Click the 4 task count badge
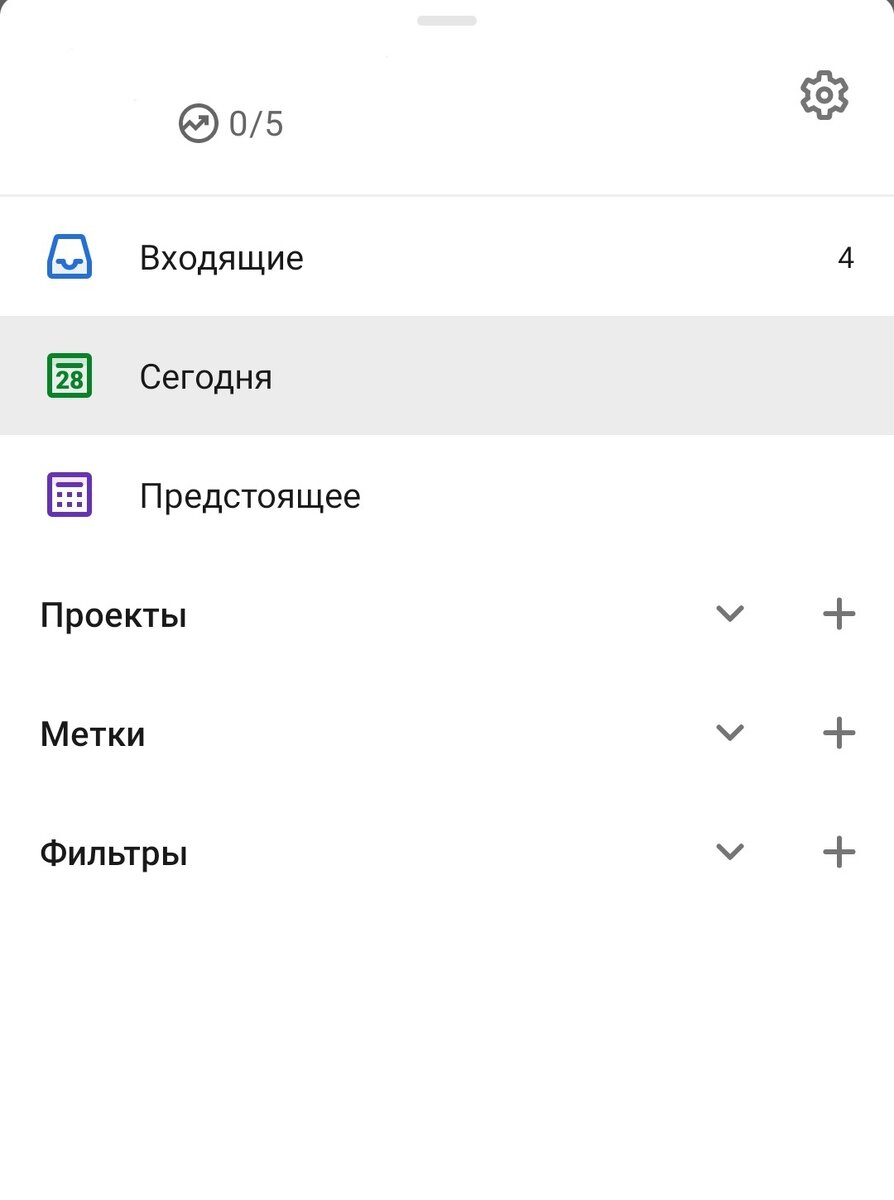Image resolution: width=894 pixels, height=1200 pixels. coord(846,257)
